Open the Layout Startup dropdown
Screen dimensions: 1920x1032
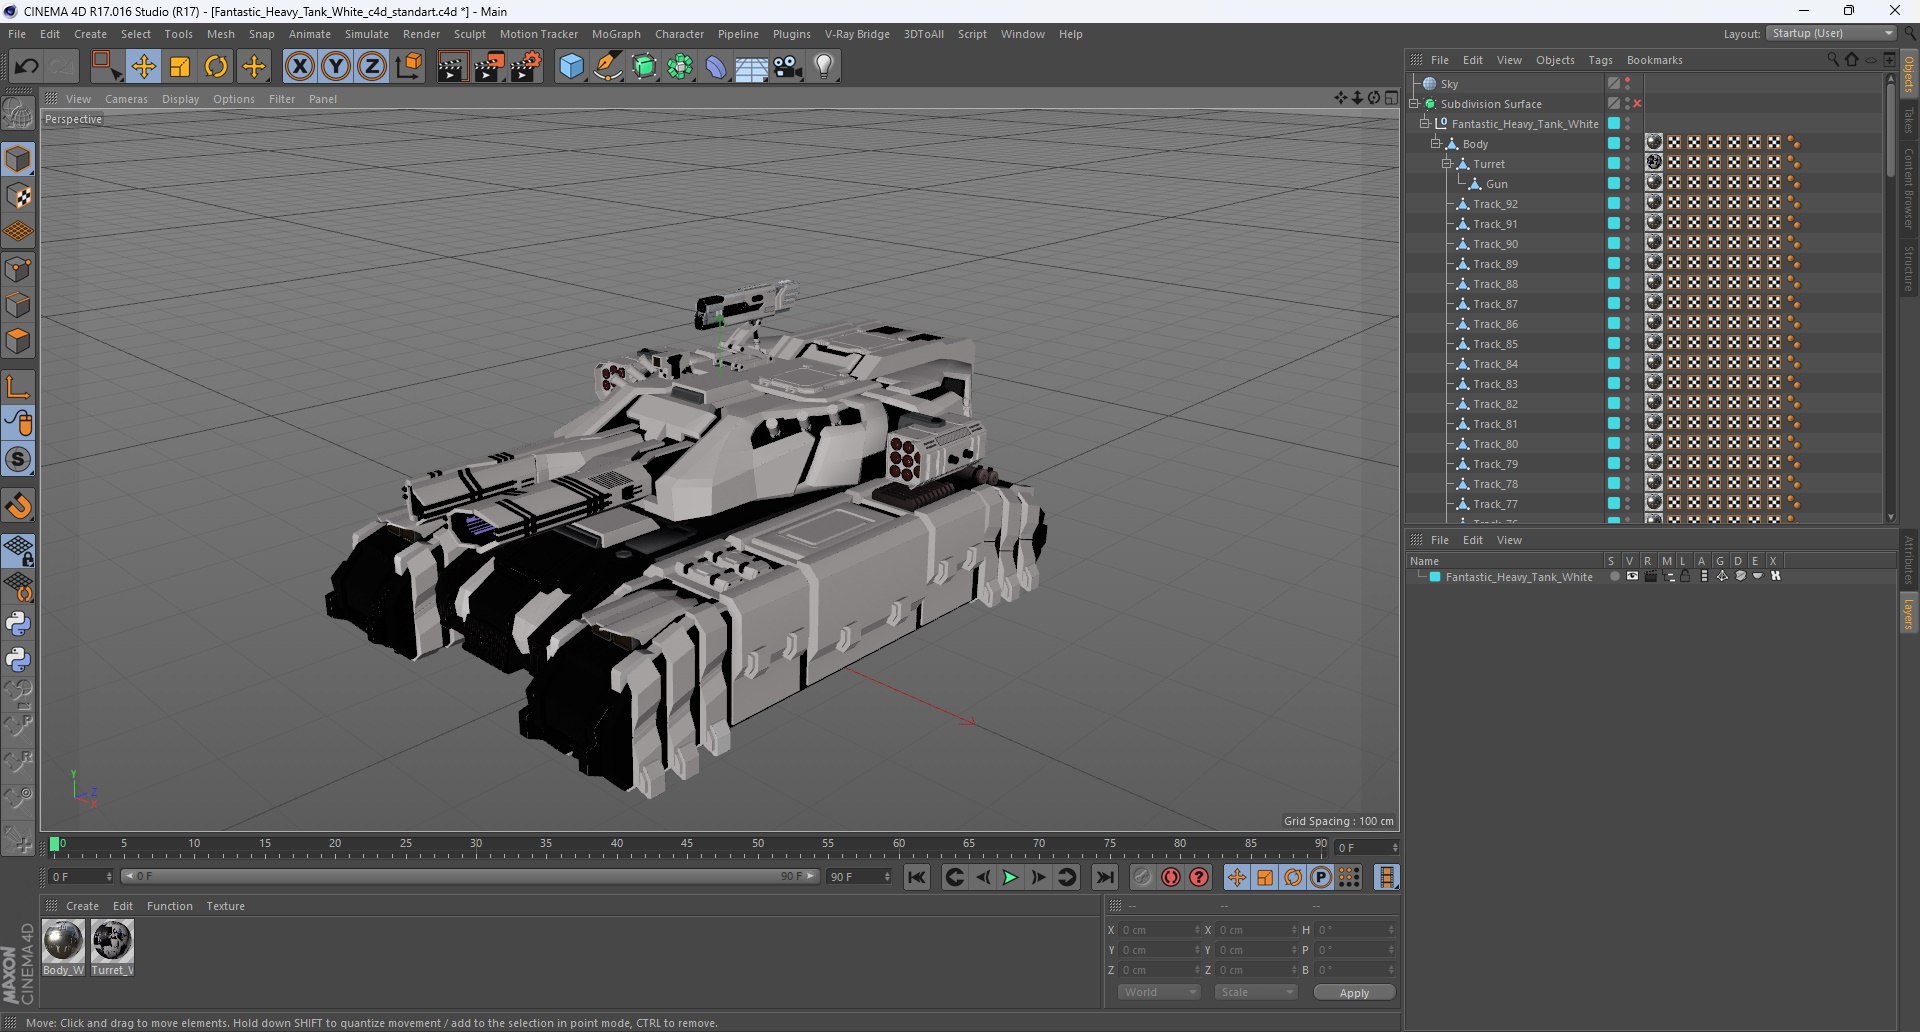tap(1831, 34)
